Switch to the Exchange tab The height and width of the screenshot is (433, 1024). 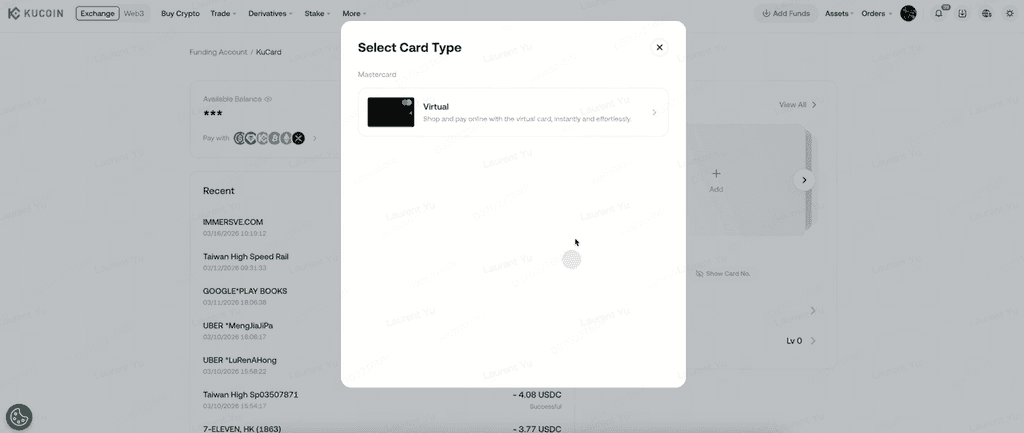[97, 13]
